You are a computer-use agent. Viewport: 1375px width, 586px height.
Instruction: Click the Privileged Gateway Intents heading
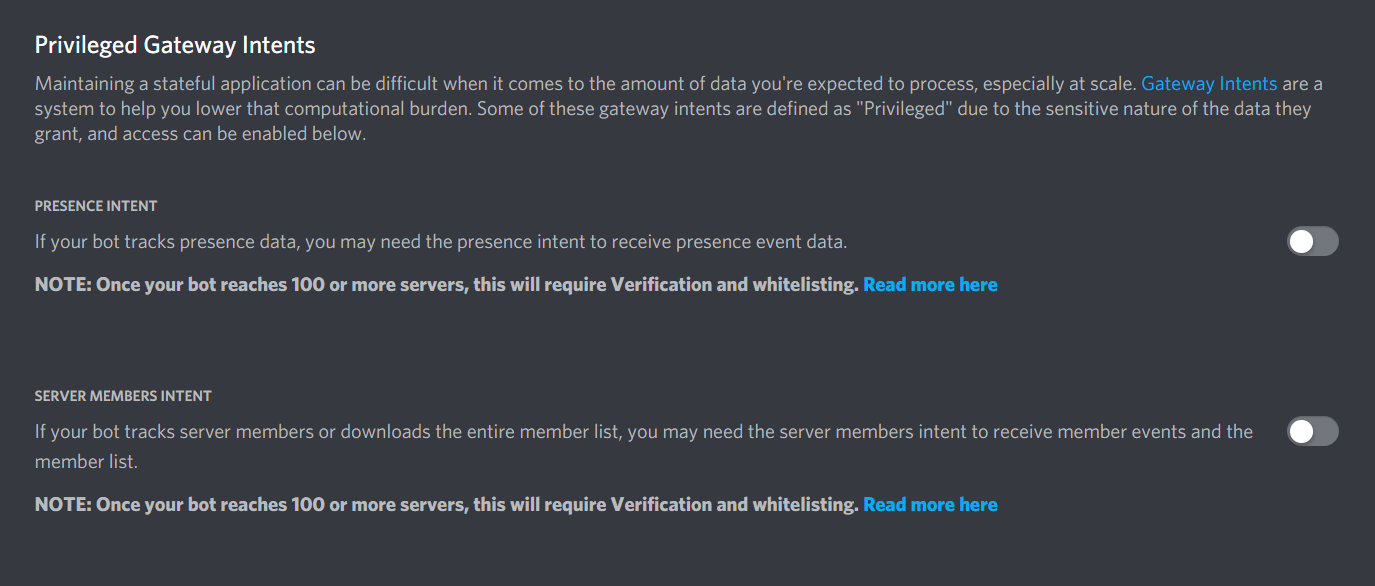tap(175, 45)
